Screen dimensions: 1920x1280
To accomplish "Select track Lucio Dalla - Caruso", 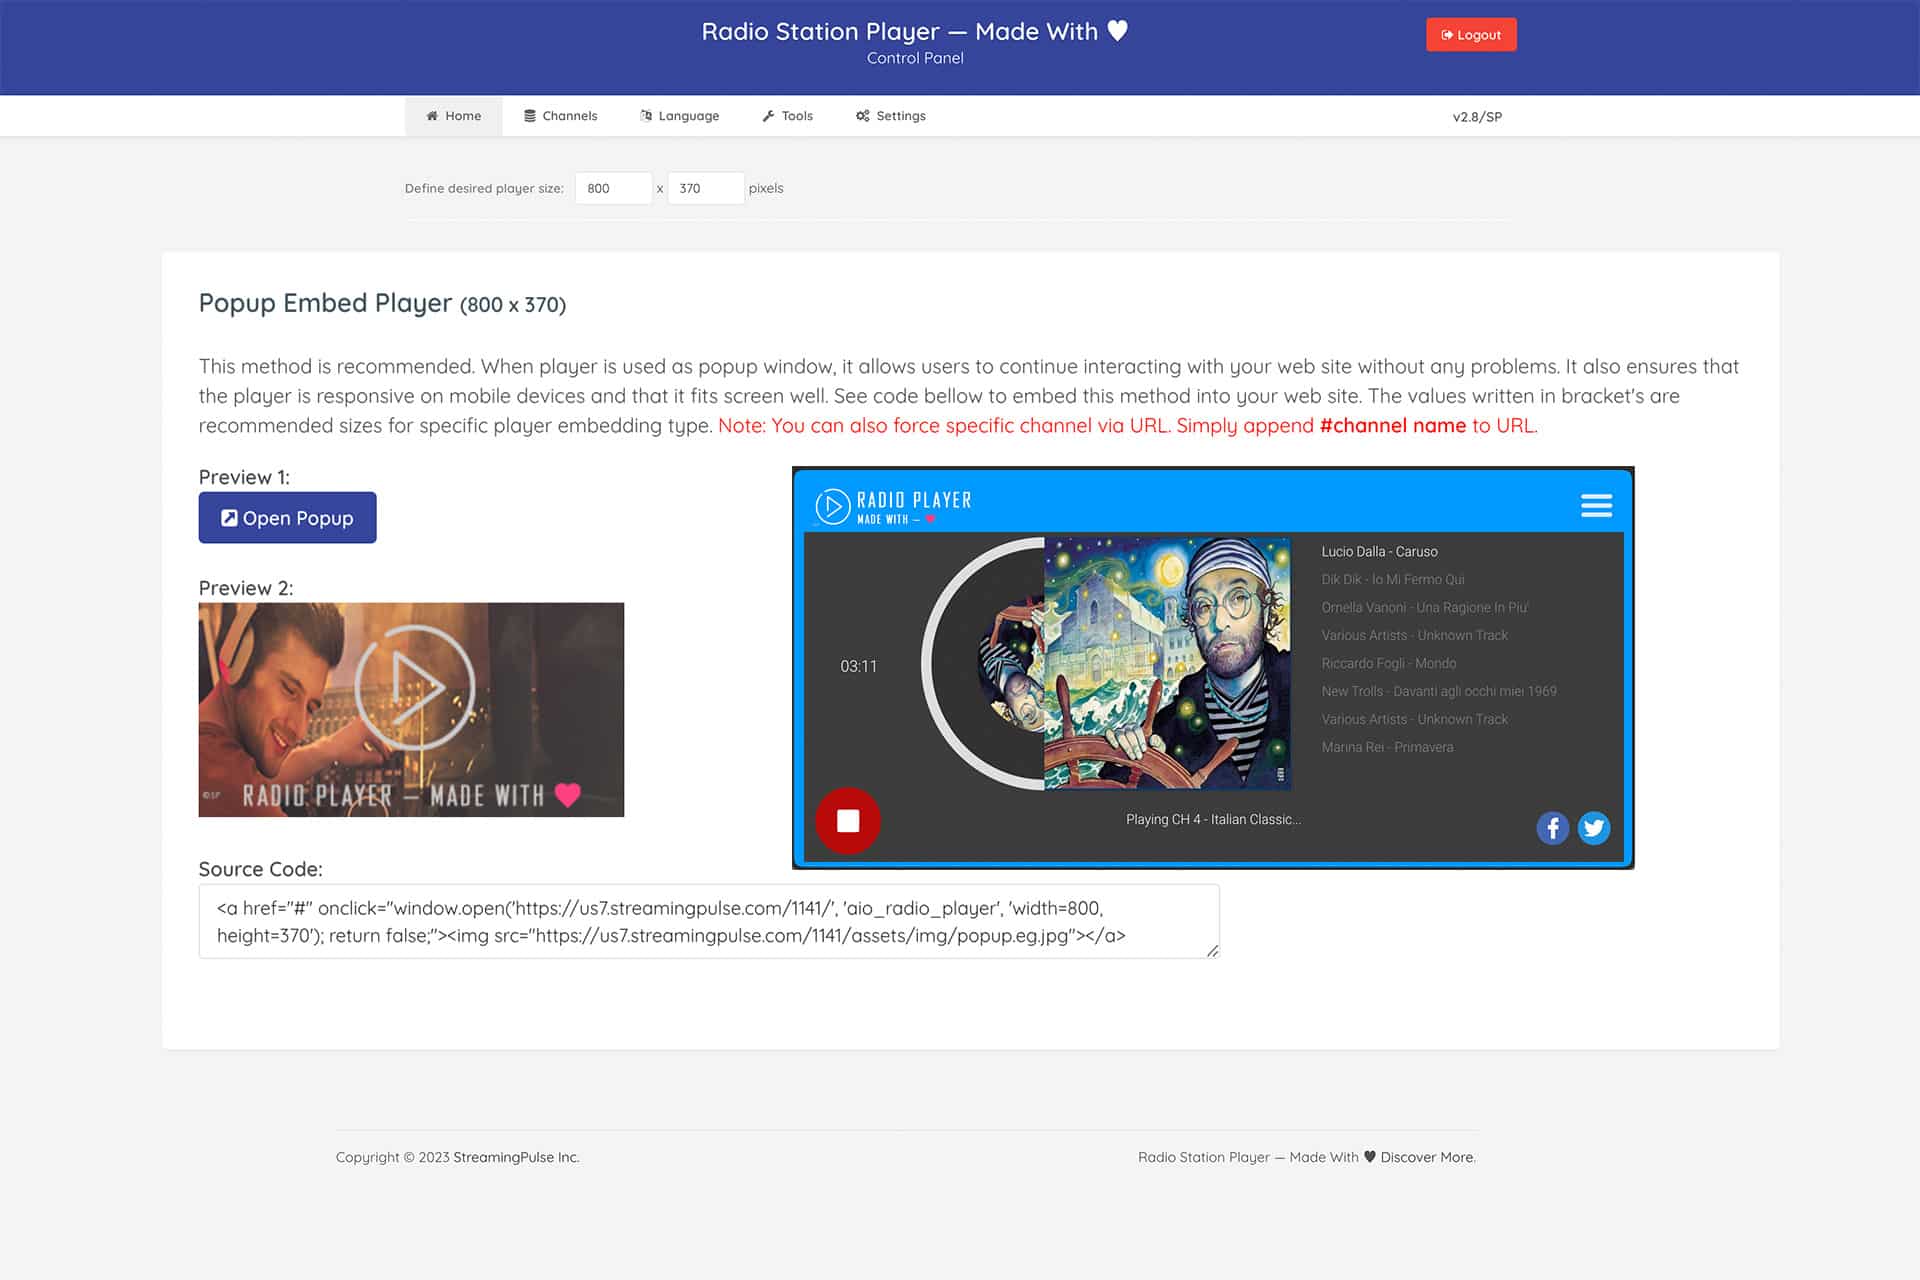I will pyautogui.click(x=1379, y=551).
